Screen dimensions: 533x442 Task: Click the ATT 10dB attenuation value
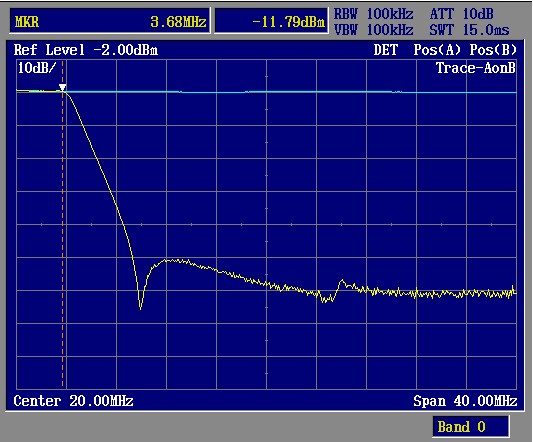pyautogui.click(x=461, y=14)
